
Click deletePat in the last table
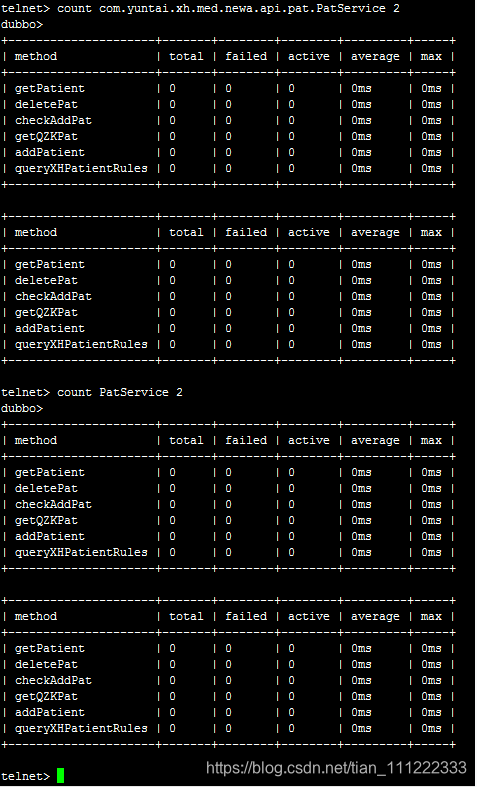point(46,664)
